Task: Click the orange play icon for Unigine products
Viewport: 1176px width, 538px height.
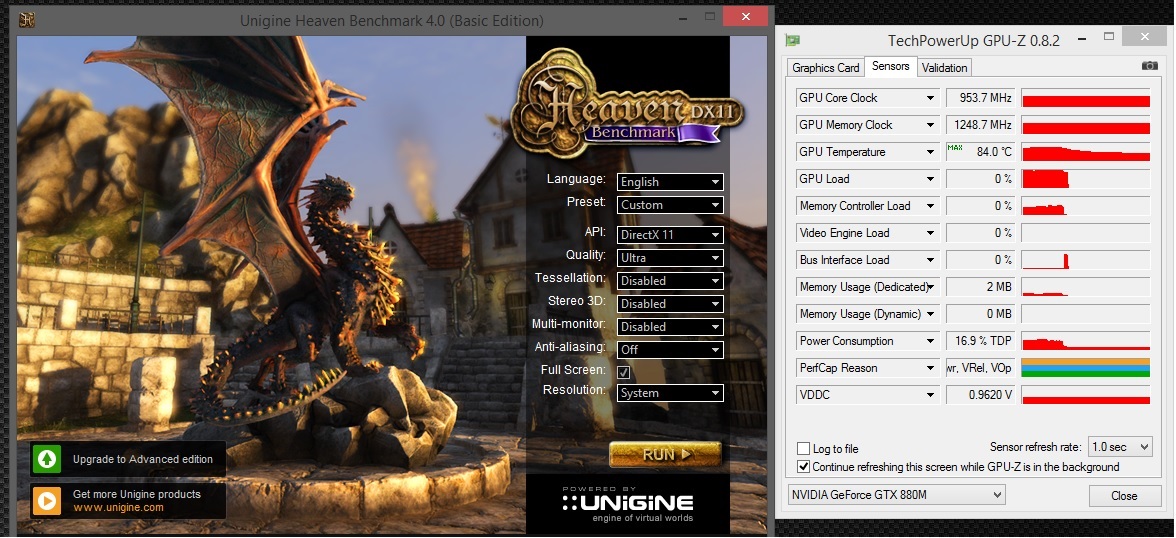Action: point(46,500)
